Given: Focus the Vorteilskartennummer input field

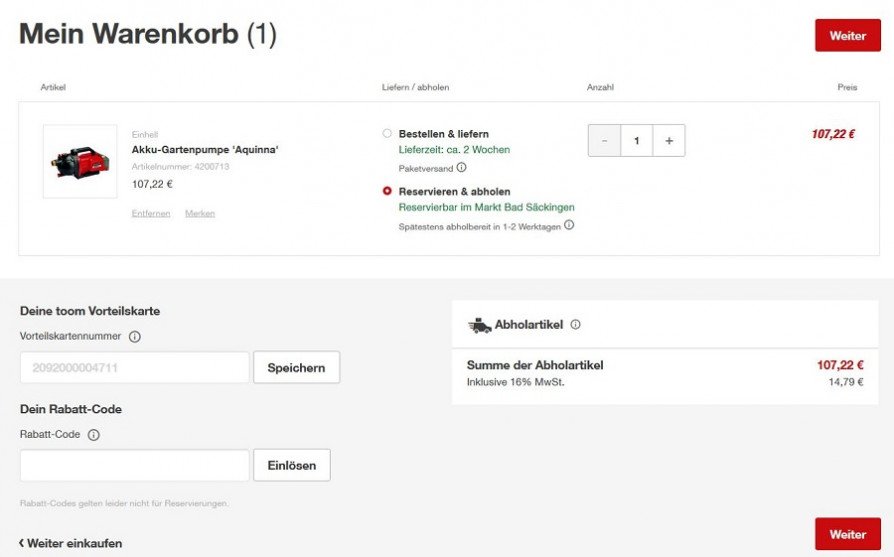Looking at the screenshot, I should point(135,368).
